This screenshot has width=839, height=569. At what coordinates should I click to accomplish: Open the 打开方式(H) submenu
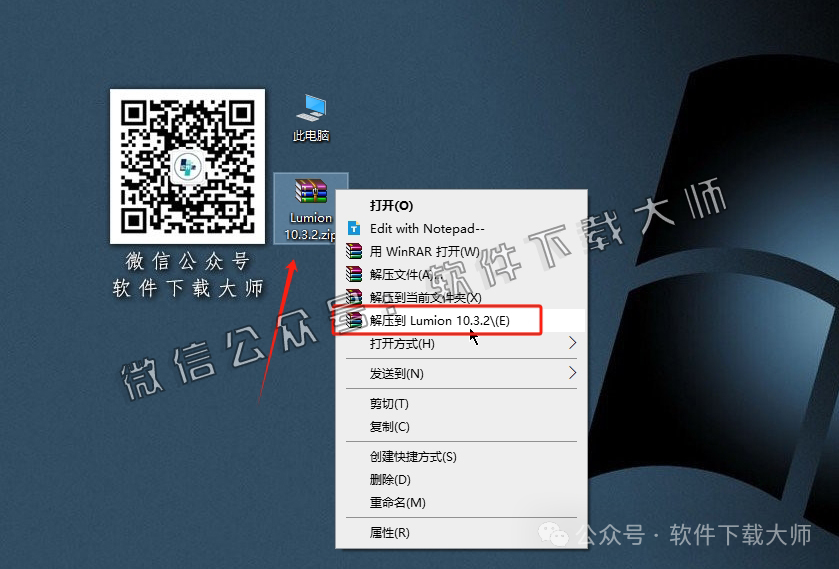point(461,344)
